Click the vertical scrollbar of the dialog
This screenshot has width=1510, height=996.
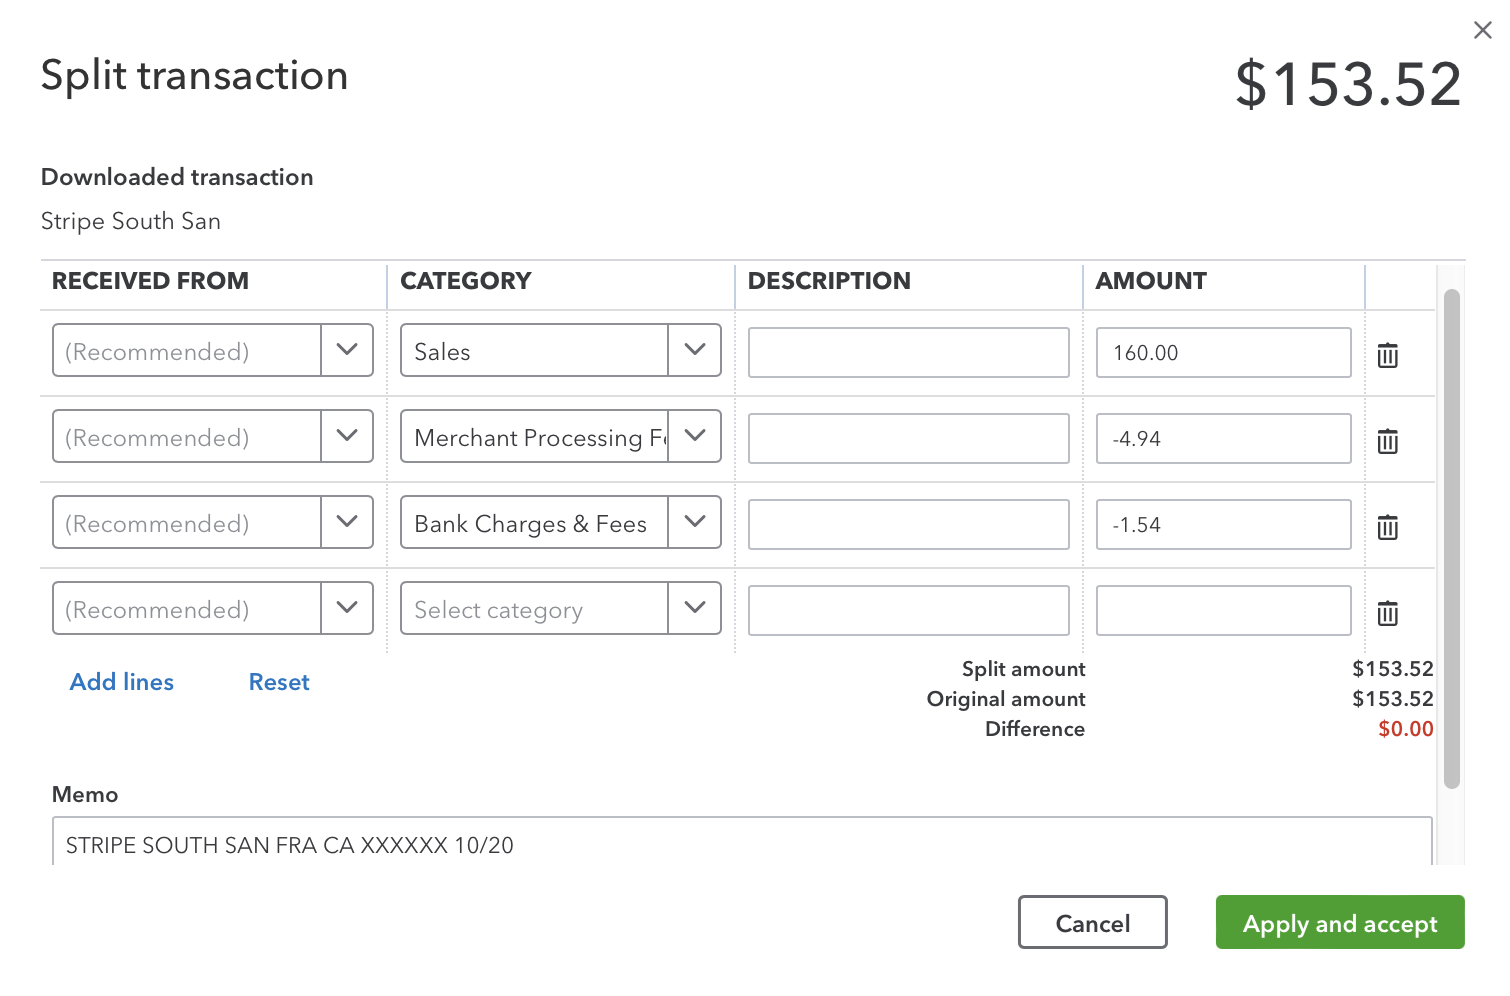pos(1451,540)
